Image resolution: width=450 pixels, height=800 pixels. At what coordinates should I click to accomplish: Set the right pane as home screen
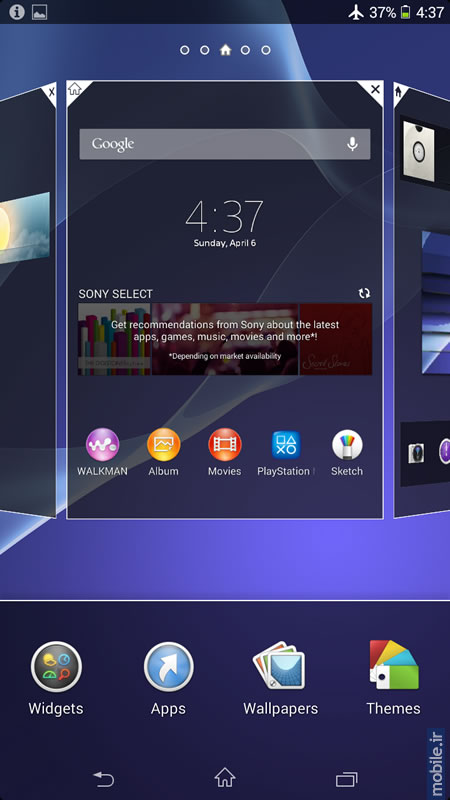399,91
